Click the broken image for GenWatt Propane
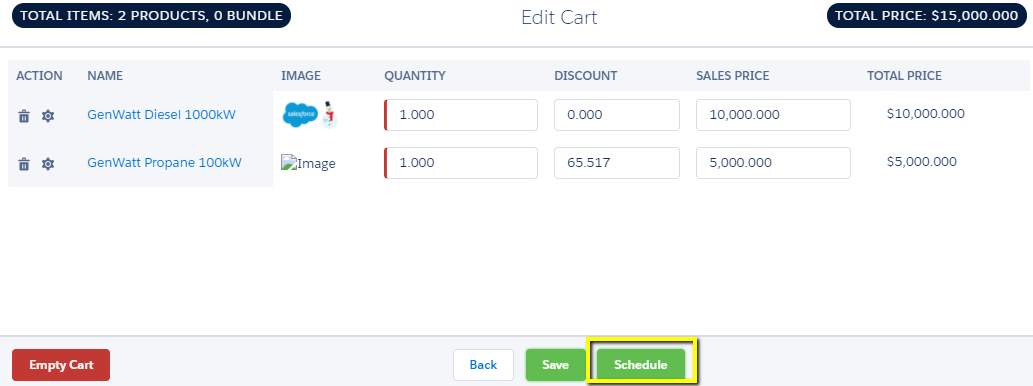The height and width of the screenshot is (386, 1033). (x=308, y=163)
